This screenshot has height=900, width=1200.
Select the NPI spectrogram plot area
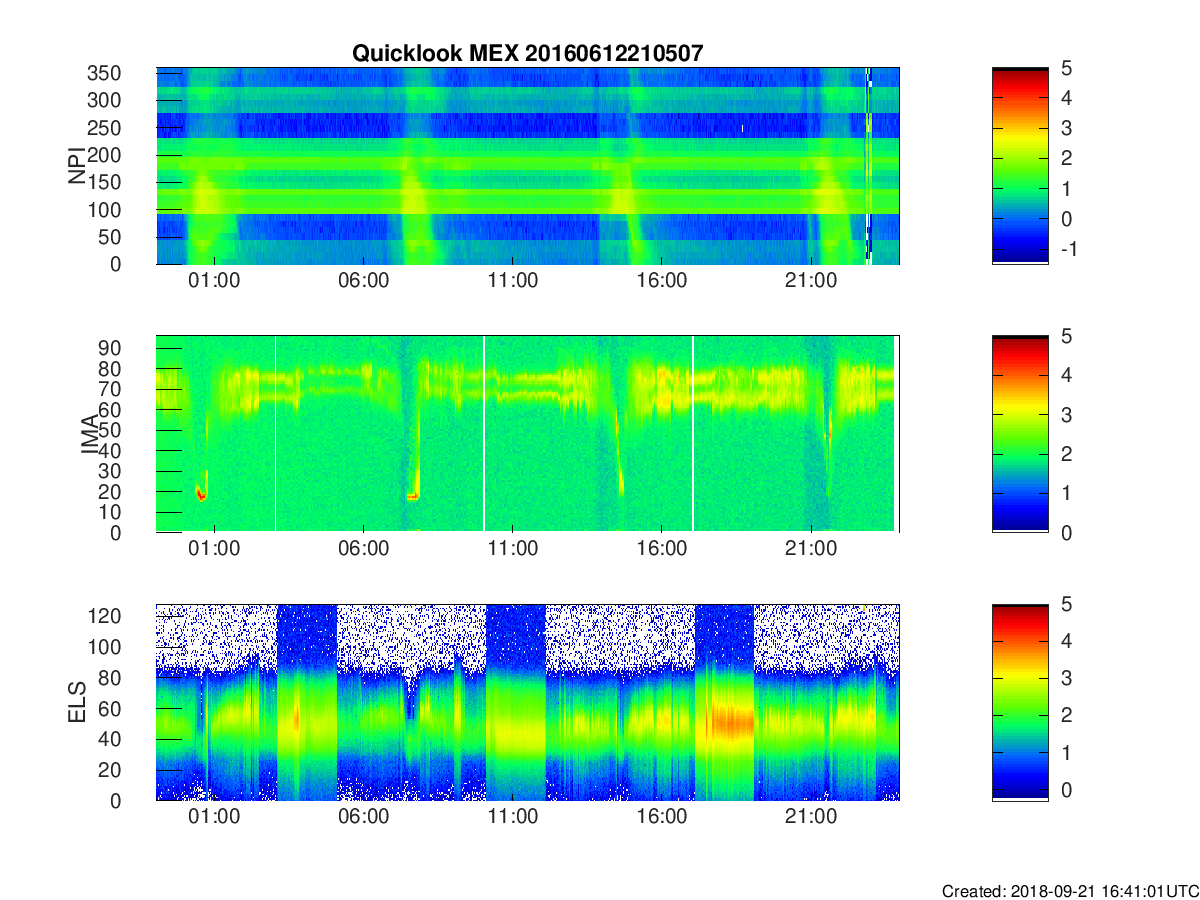[528, 166]
